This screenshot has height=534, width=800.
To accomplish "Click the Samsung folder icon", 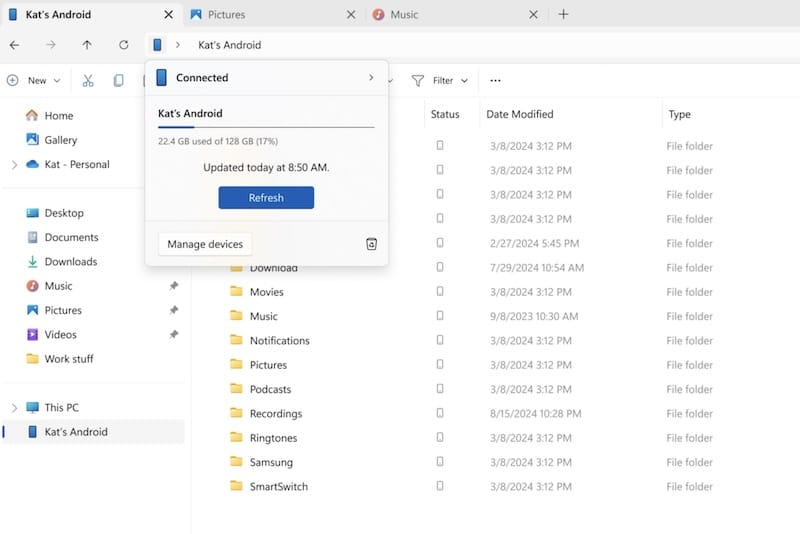I will pos(236,462).
